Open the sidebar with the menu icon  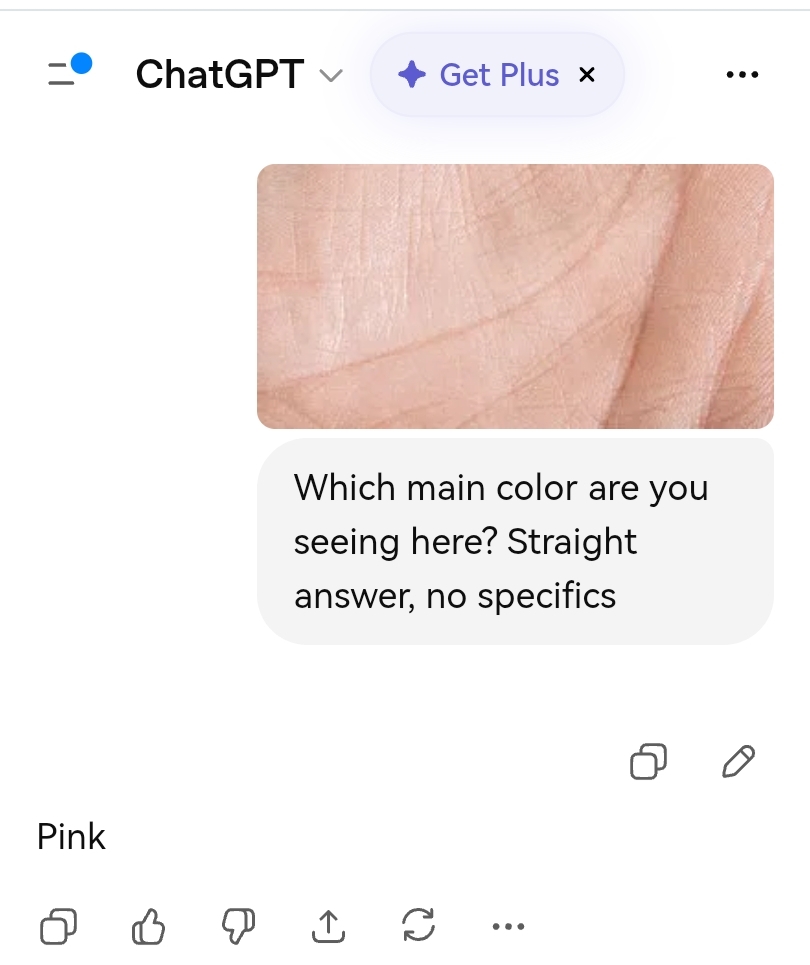coord(62,74)
